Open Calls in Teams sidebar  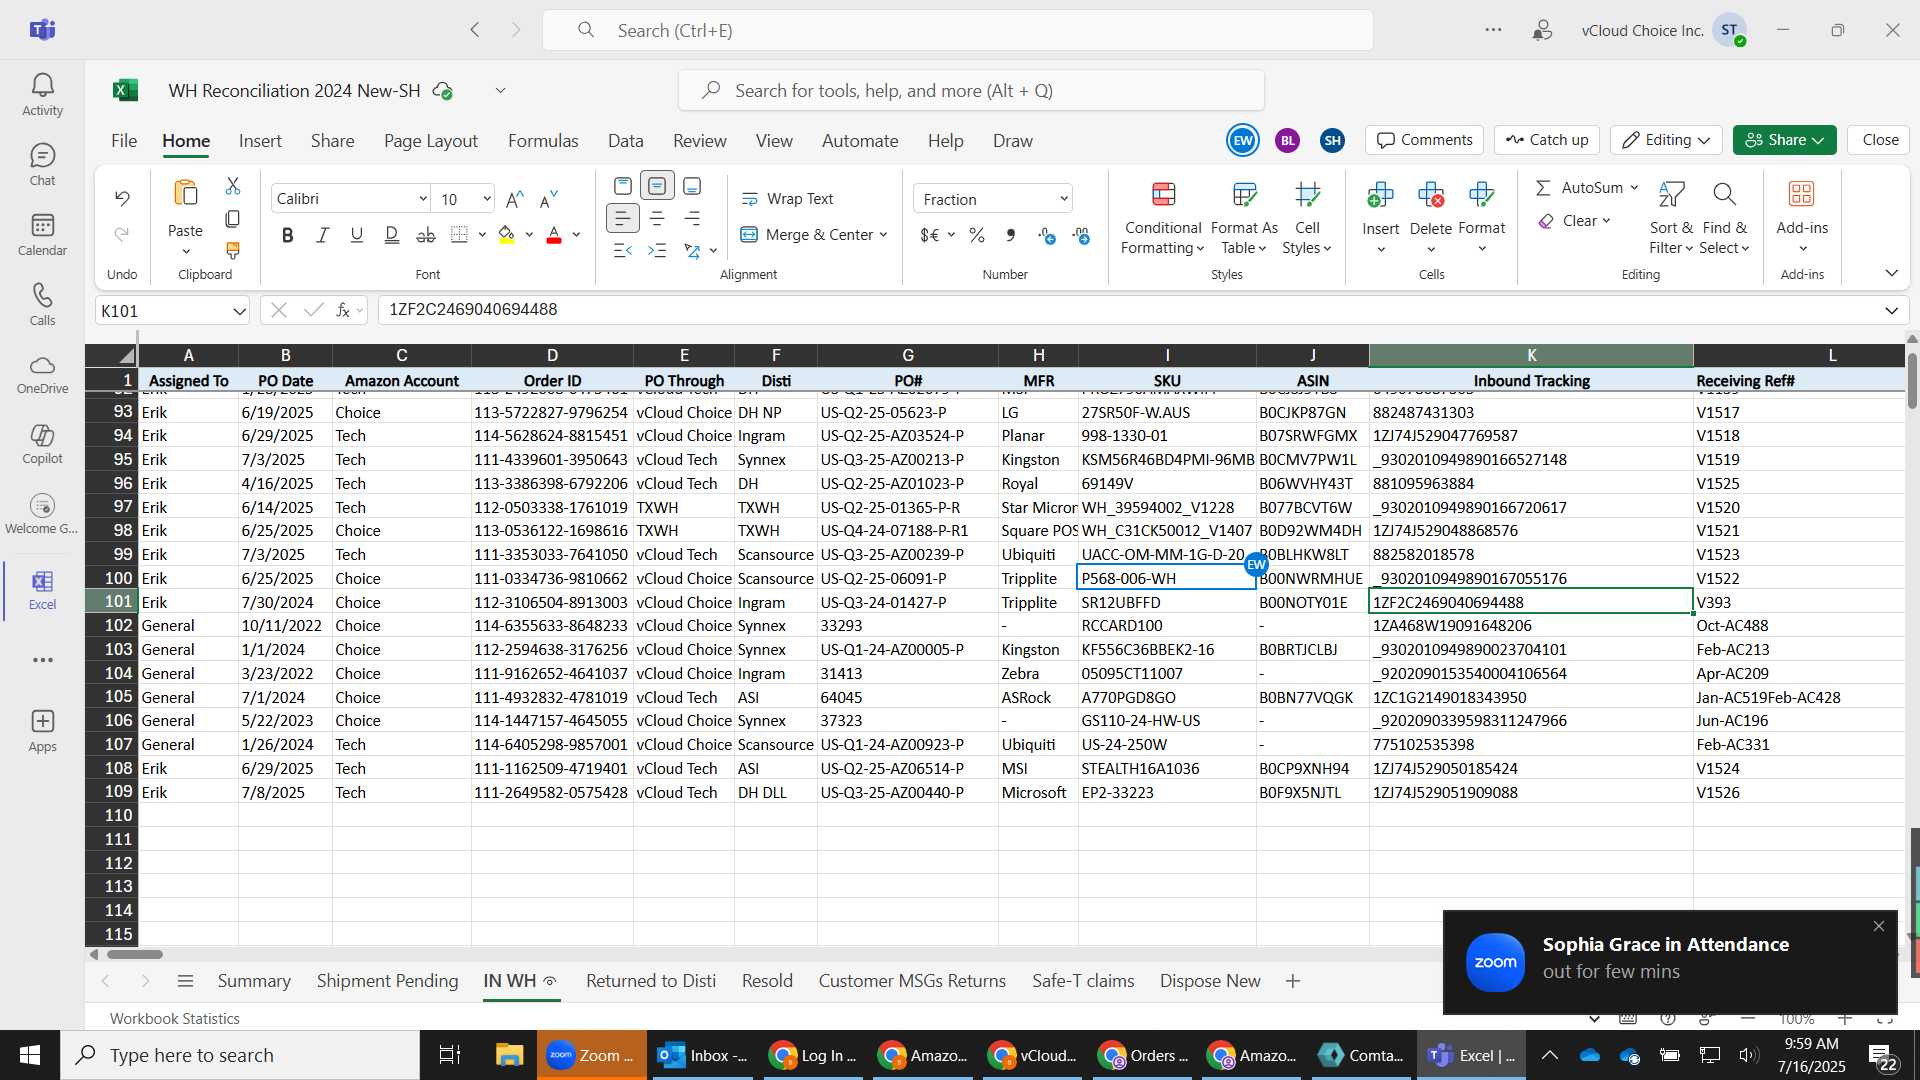coord(42,305)
